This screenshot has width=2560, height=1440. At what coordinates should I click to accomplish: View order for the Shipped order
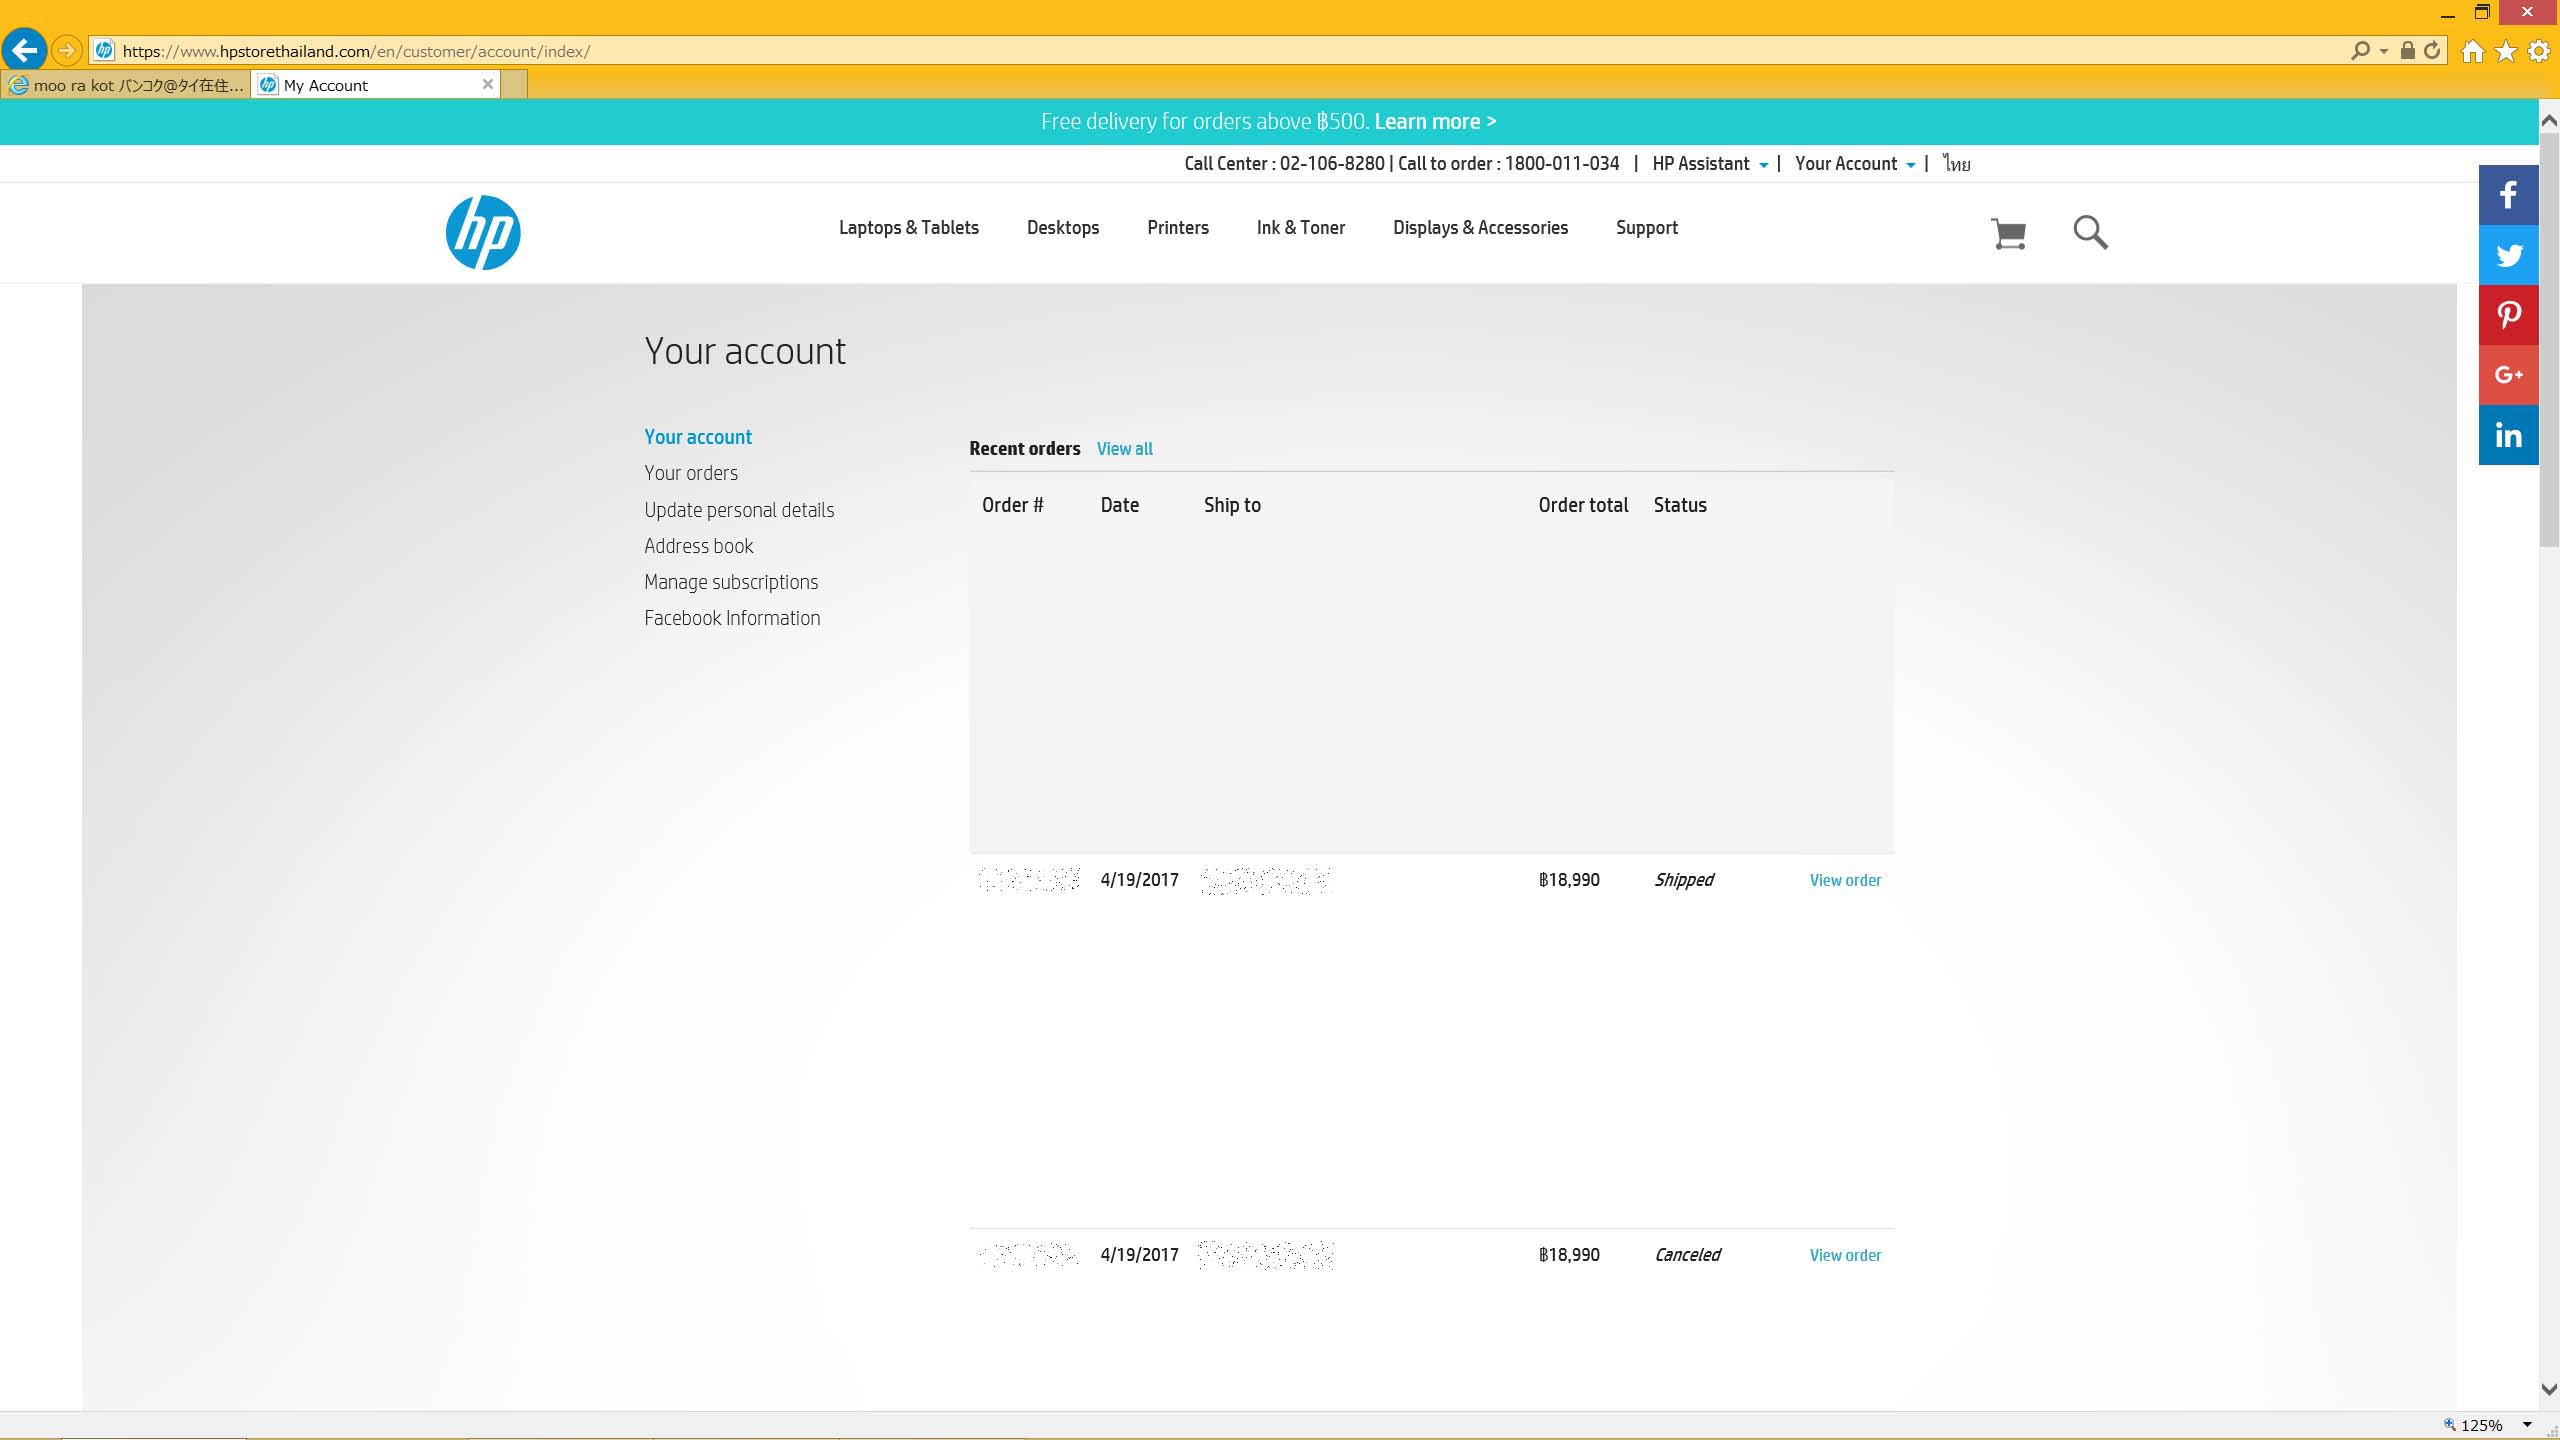click(x=1845, y=880)
